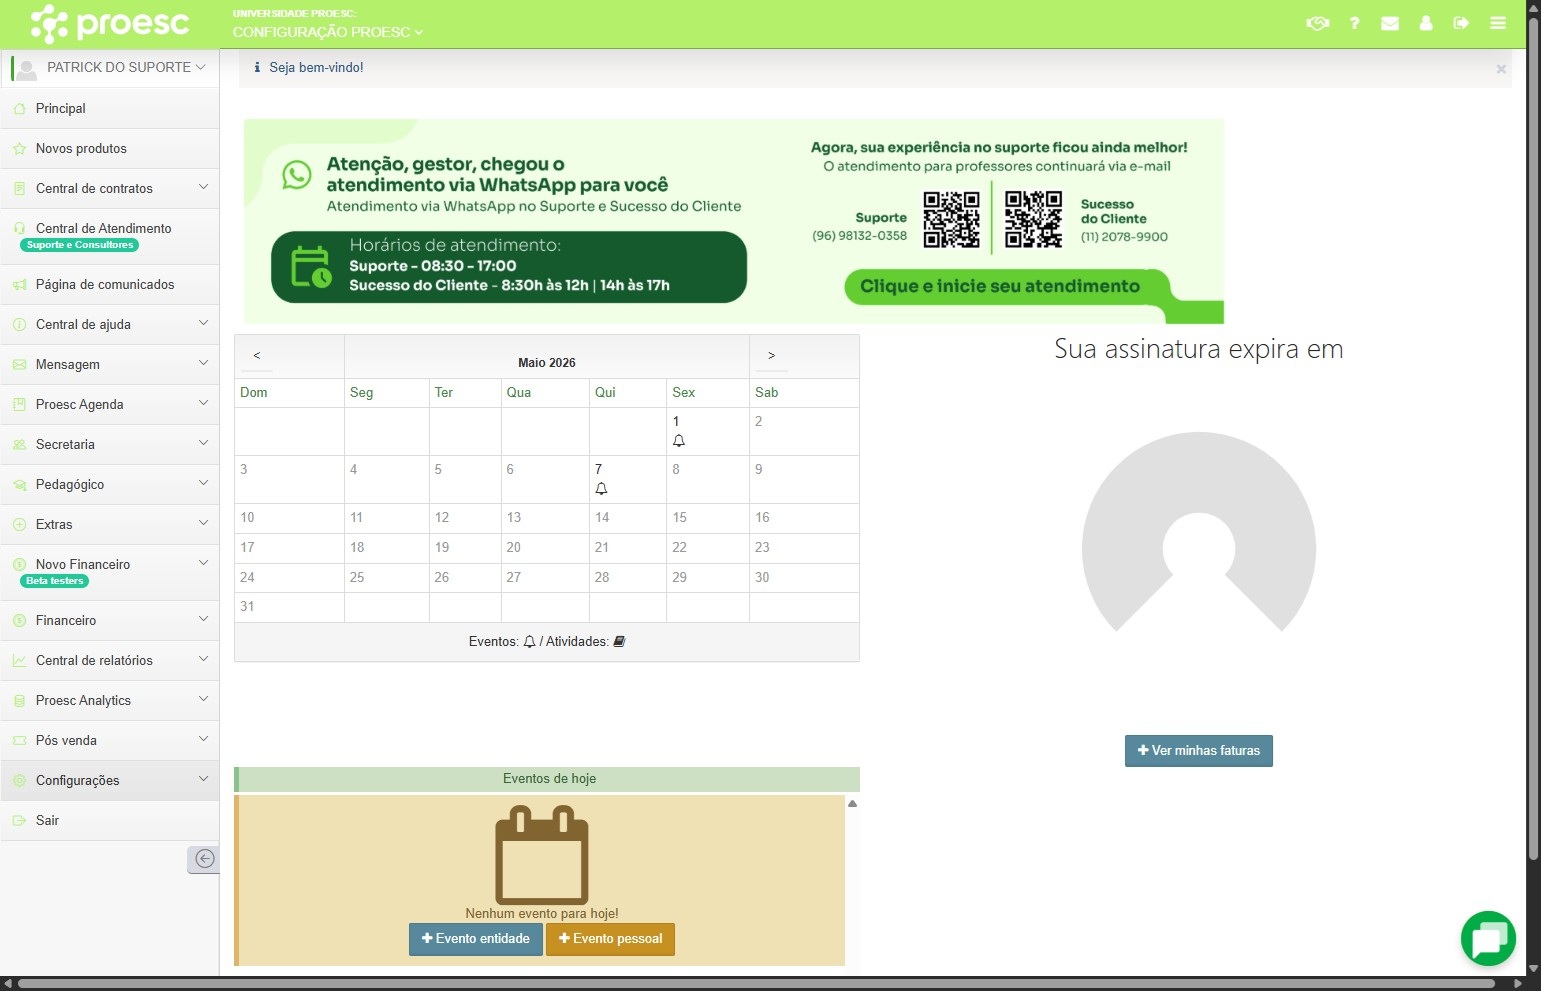The width and height of the screenshot is (1541, 991).
Task: Open messages via the envelope icon
Action: [1390, 23]
